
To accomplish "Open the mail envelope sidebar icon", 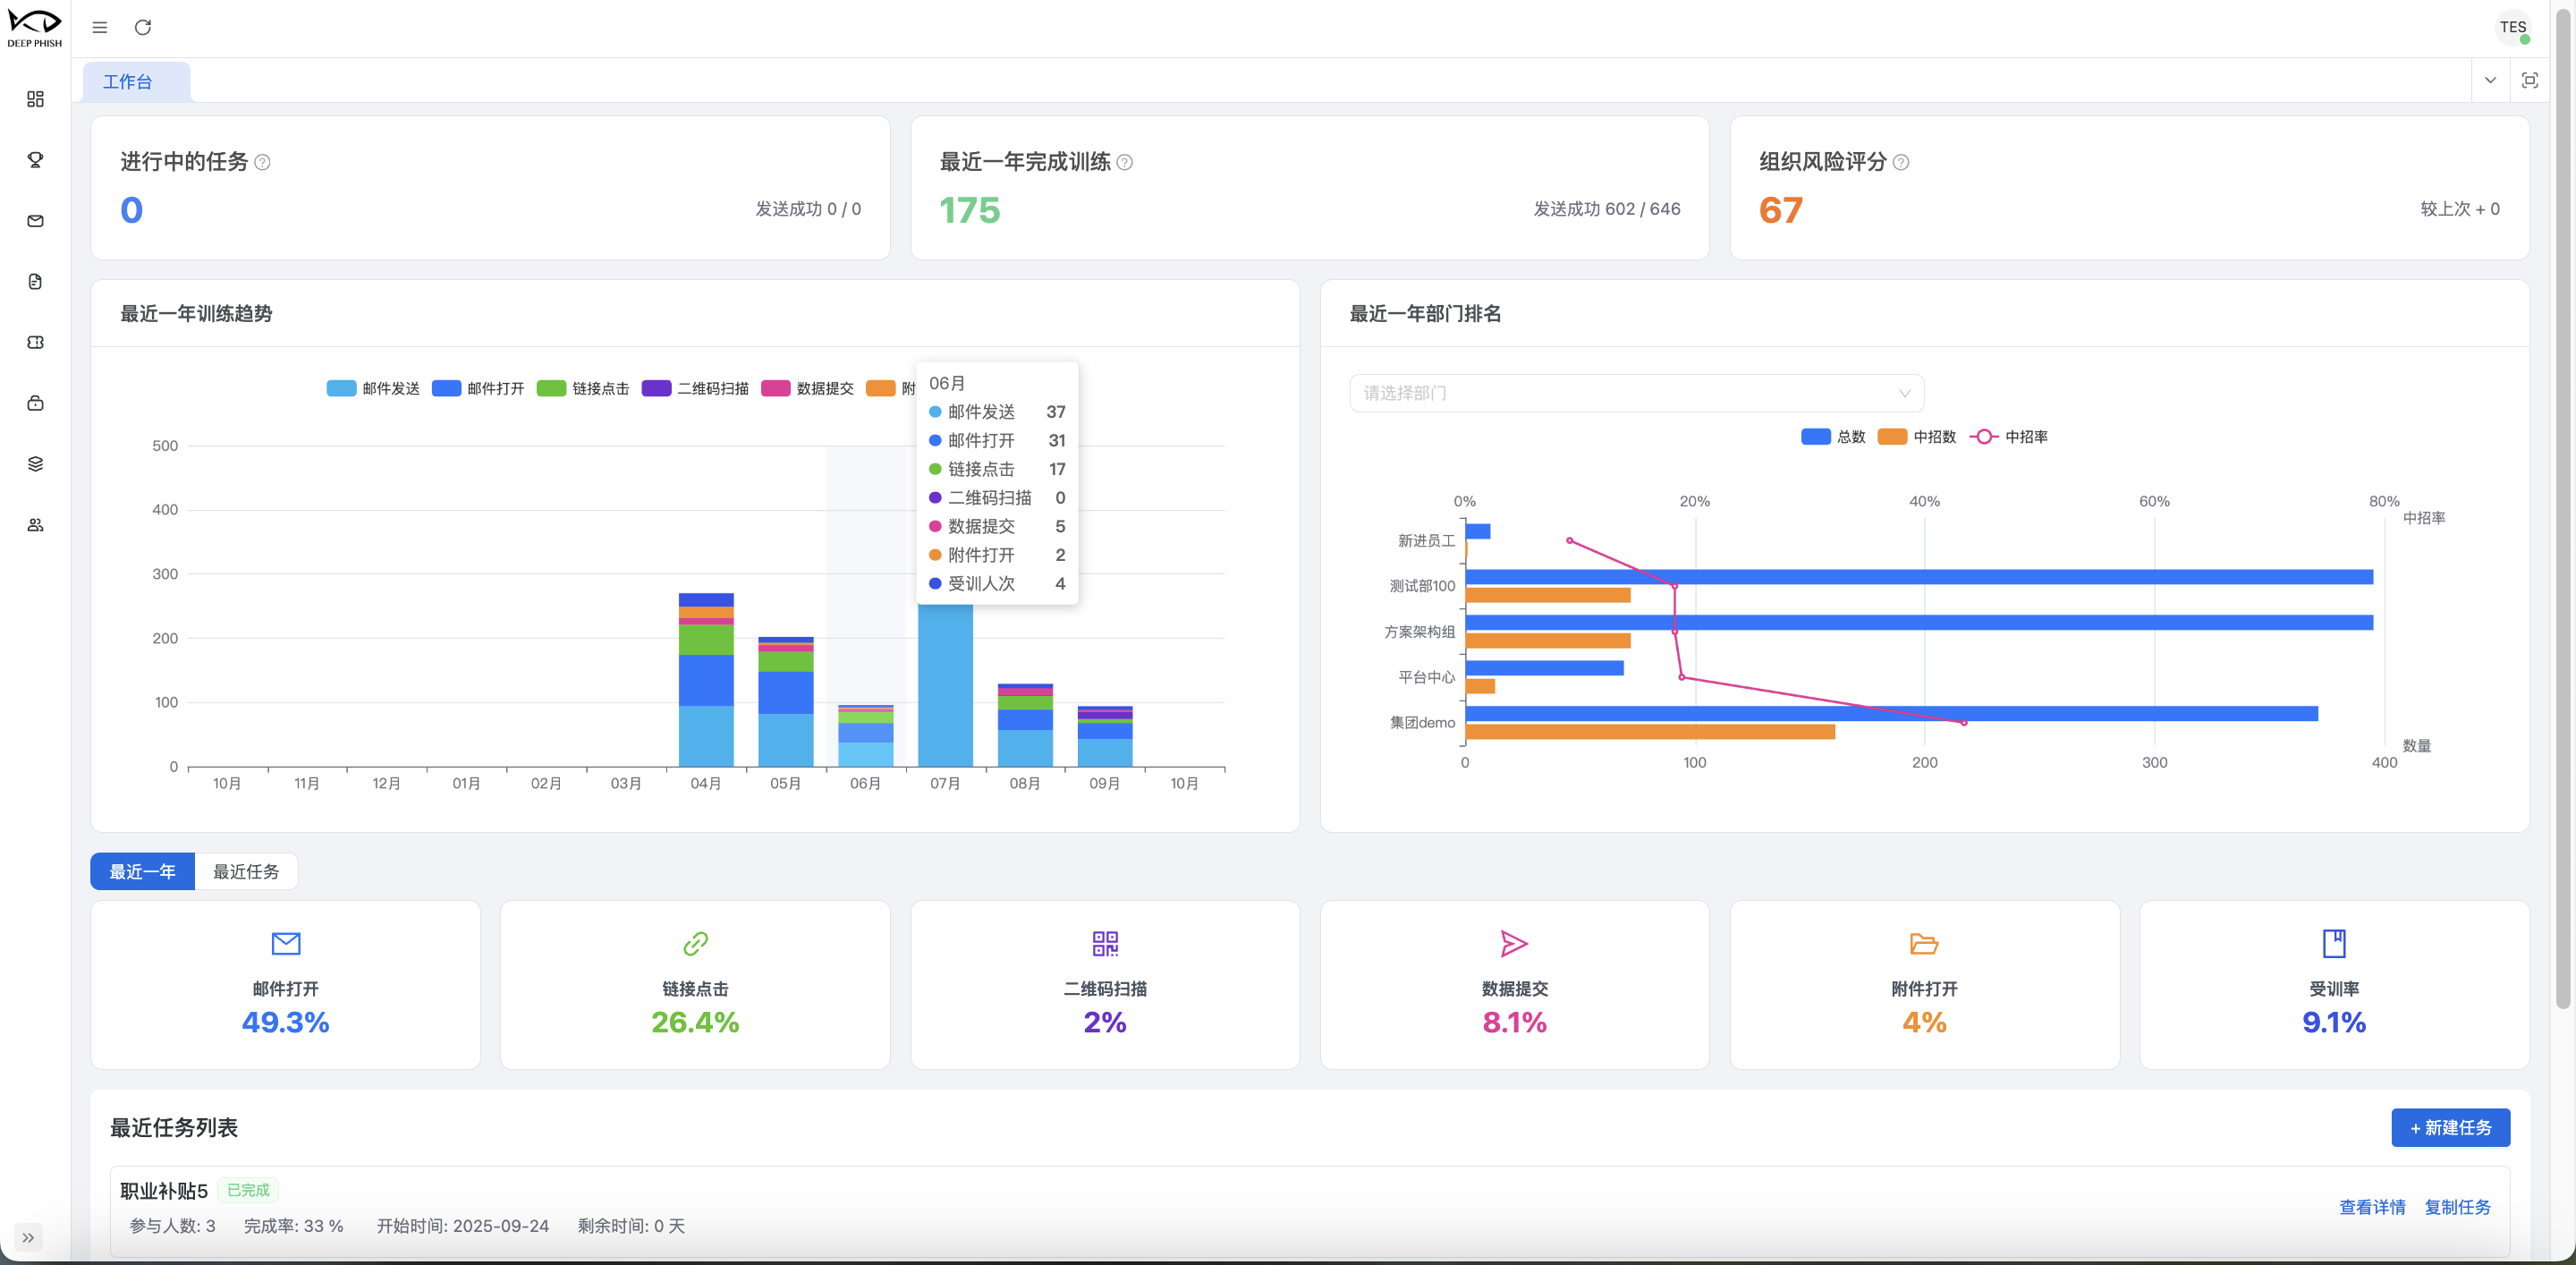I will click(x=35, y=221).
